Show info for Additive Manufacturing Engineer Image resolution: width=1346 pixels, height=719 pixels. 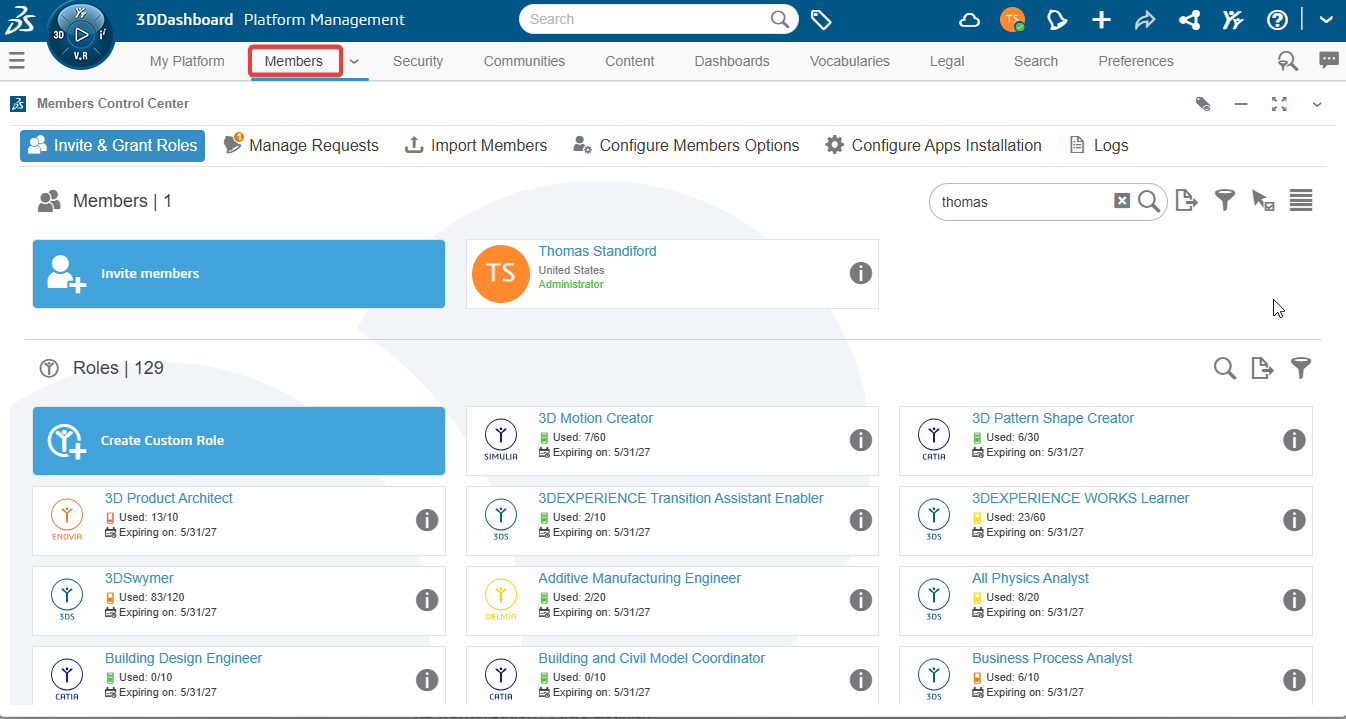pos(861,600)
